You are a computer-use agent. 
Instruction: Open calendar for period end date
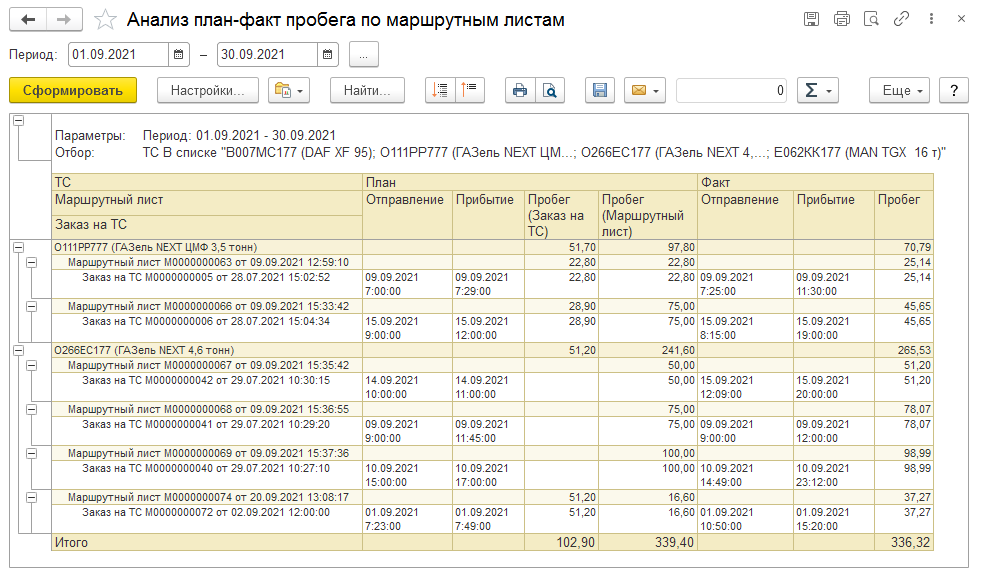tap(326, 55)
